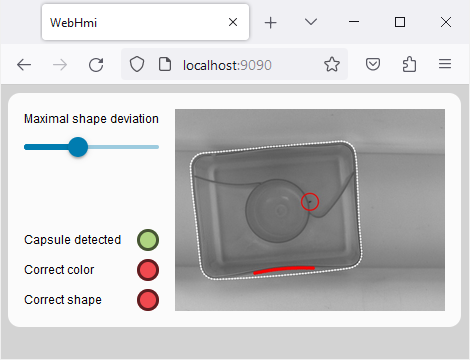Click the Correct color label
This screenshot has width=470, height=360.
pyautogui.click(x=59, y=269)
